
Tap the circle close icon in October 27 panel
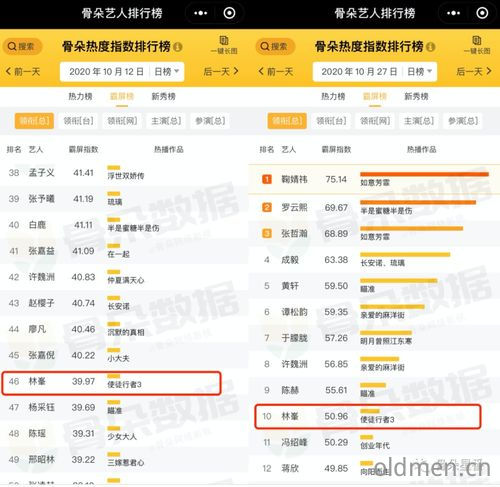pos(482,13)
